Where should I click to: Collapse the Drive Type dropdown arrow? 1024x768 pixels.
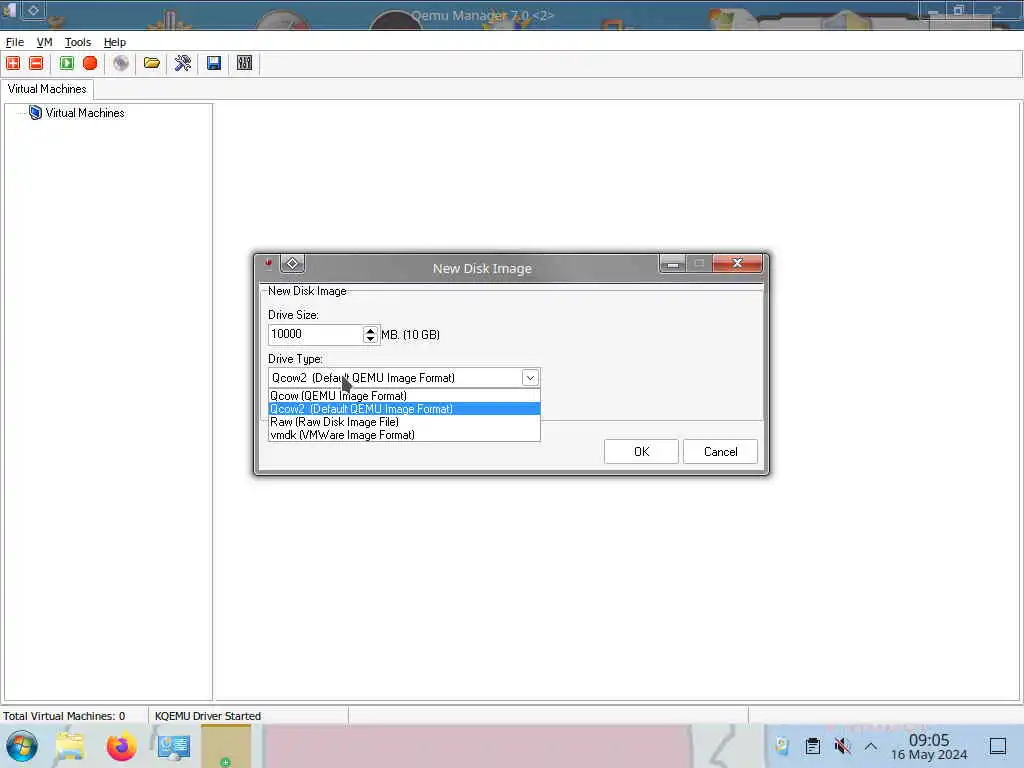tap(530, 377)
